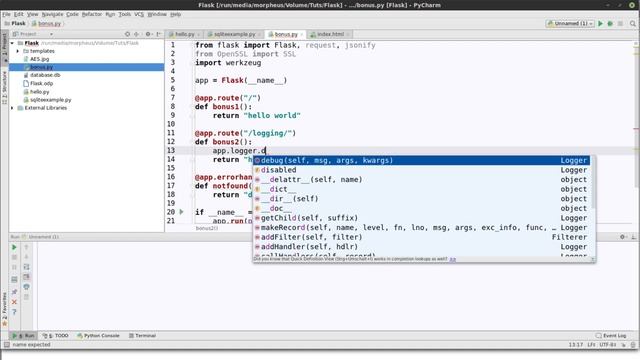Start debugging with the toolbar bug icon

(610, 24)
